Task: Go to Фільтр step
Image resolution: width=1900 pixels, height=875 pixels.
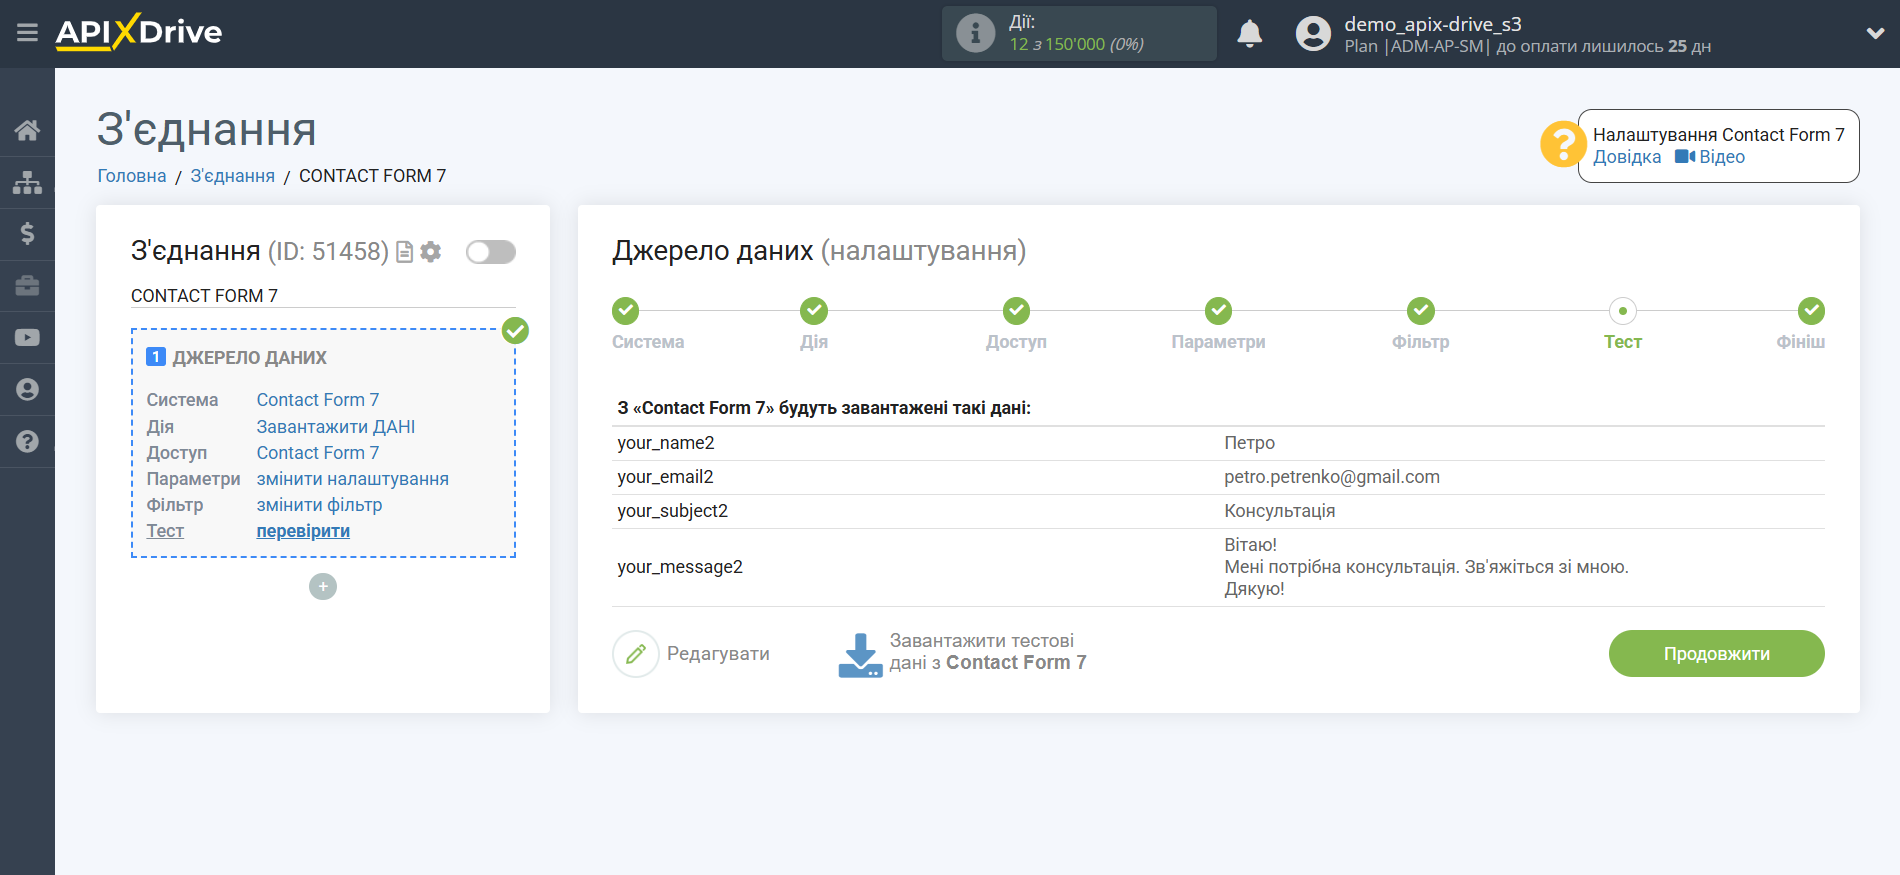Action: (x=1421, y=311)
